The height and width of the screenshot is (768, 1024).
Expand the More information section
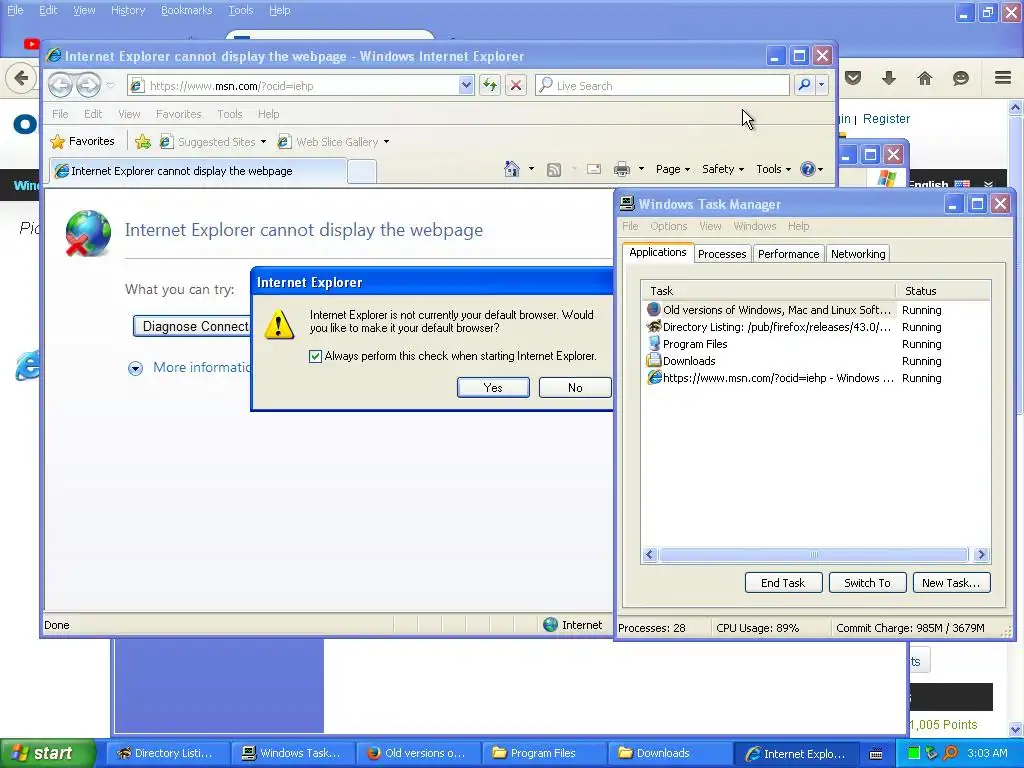[135, 368]
